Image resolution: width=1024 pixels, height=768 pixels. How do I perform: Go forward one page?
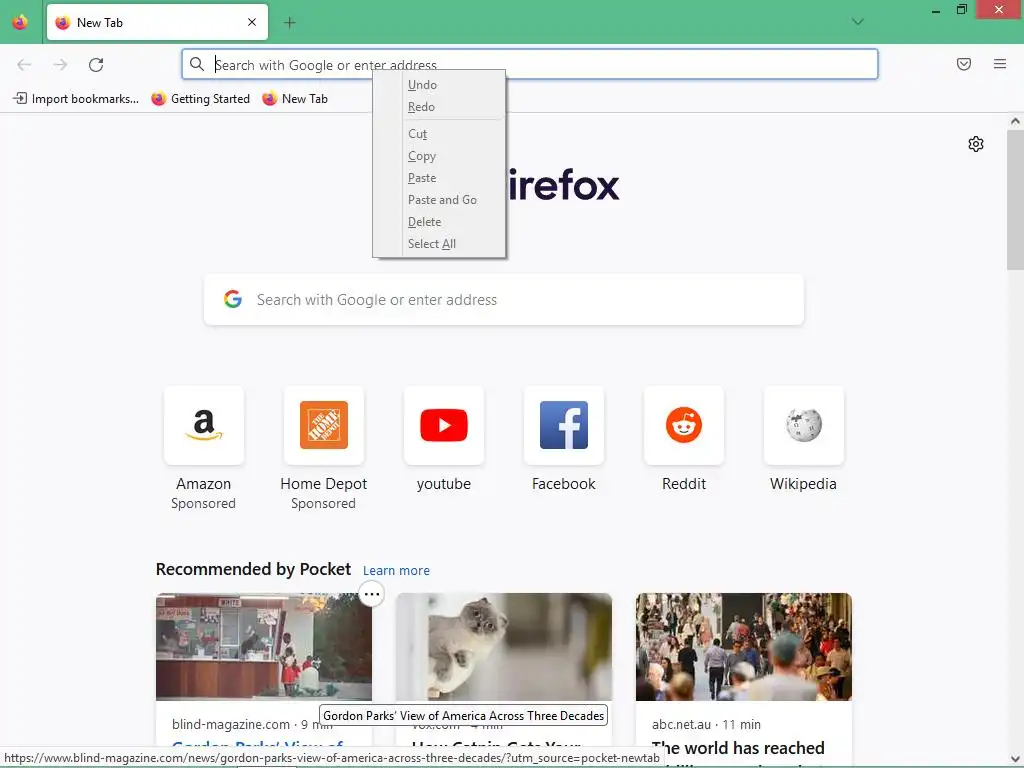[60, 64]
